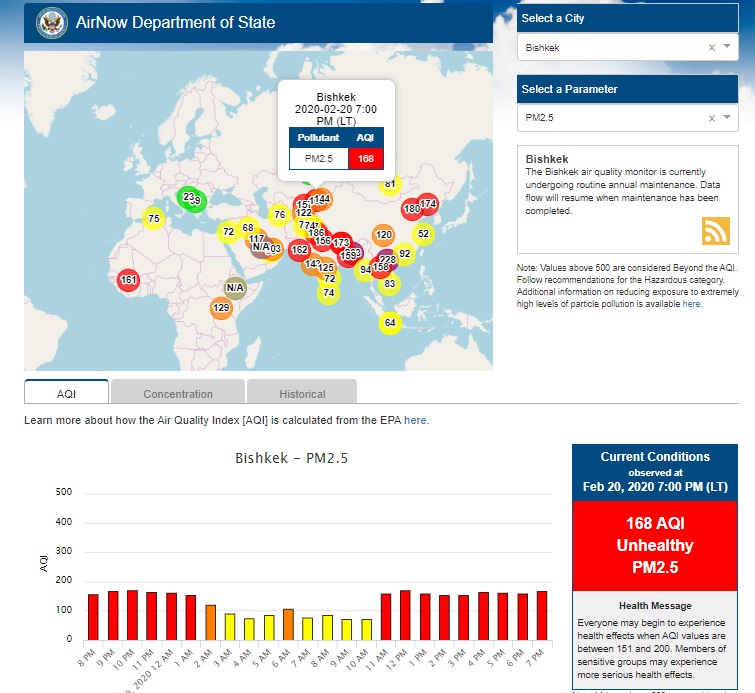Image resolution: width=755 pixels, height=693 pixels.
Task: Click the Bishkek city combo box
Action: tap(610, 47)
